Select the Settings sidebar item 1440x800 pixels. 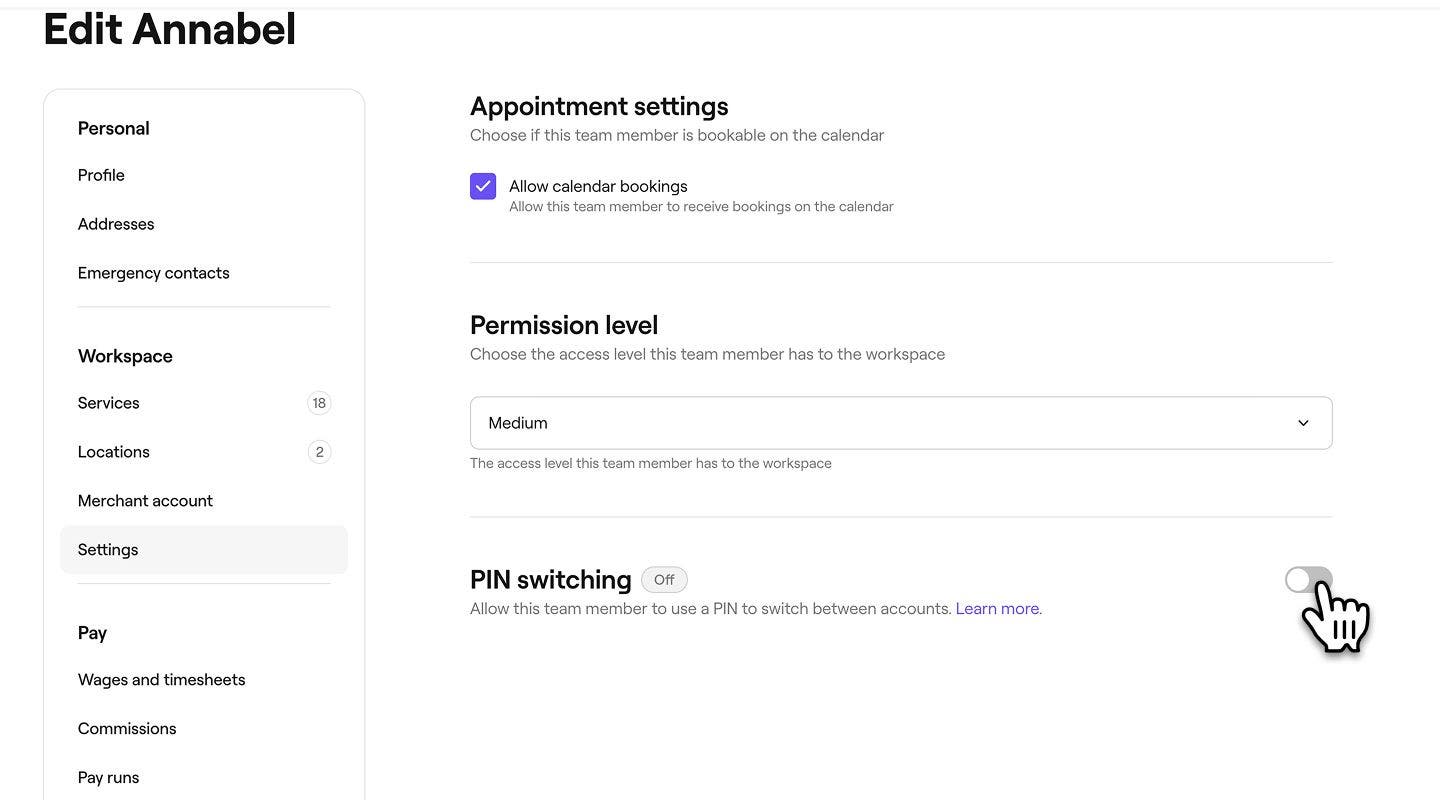[108, 550]
